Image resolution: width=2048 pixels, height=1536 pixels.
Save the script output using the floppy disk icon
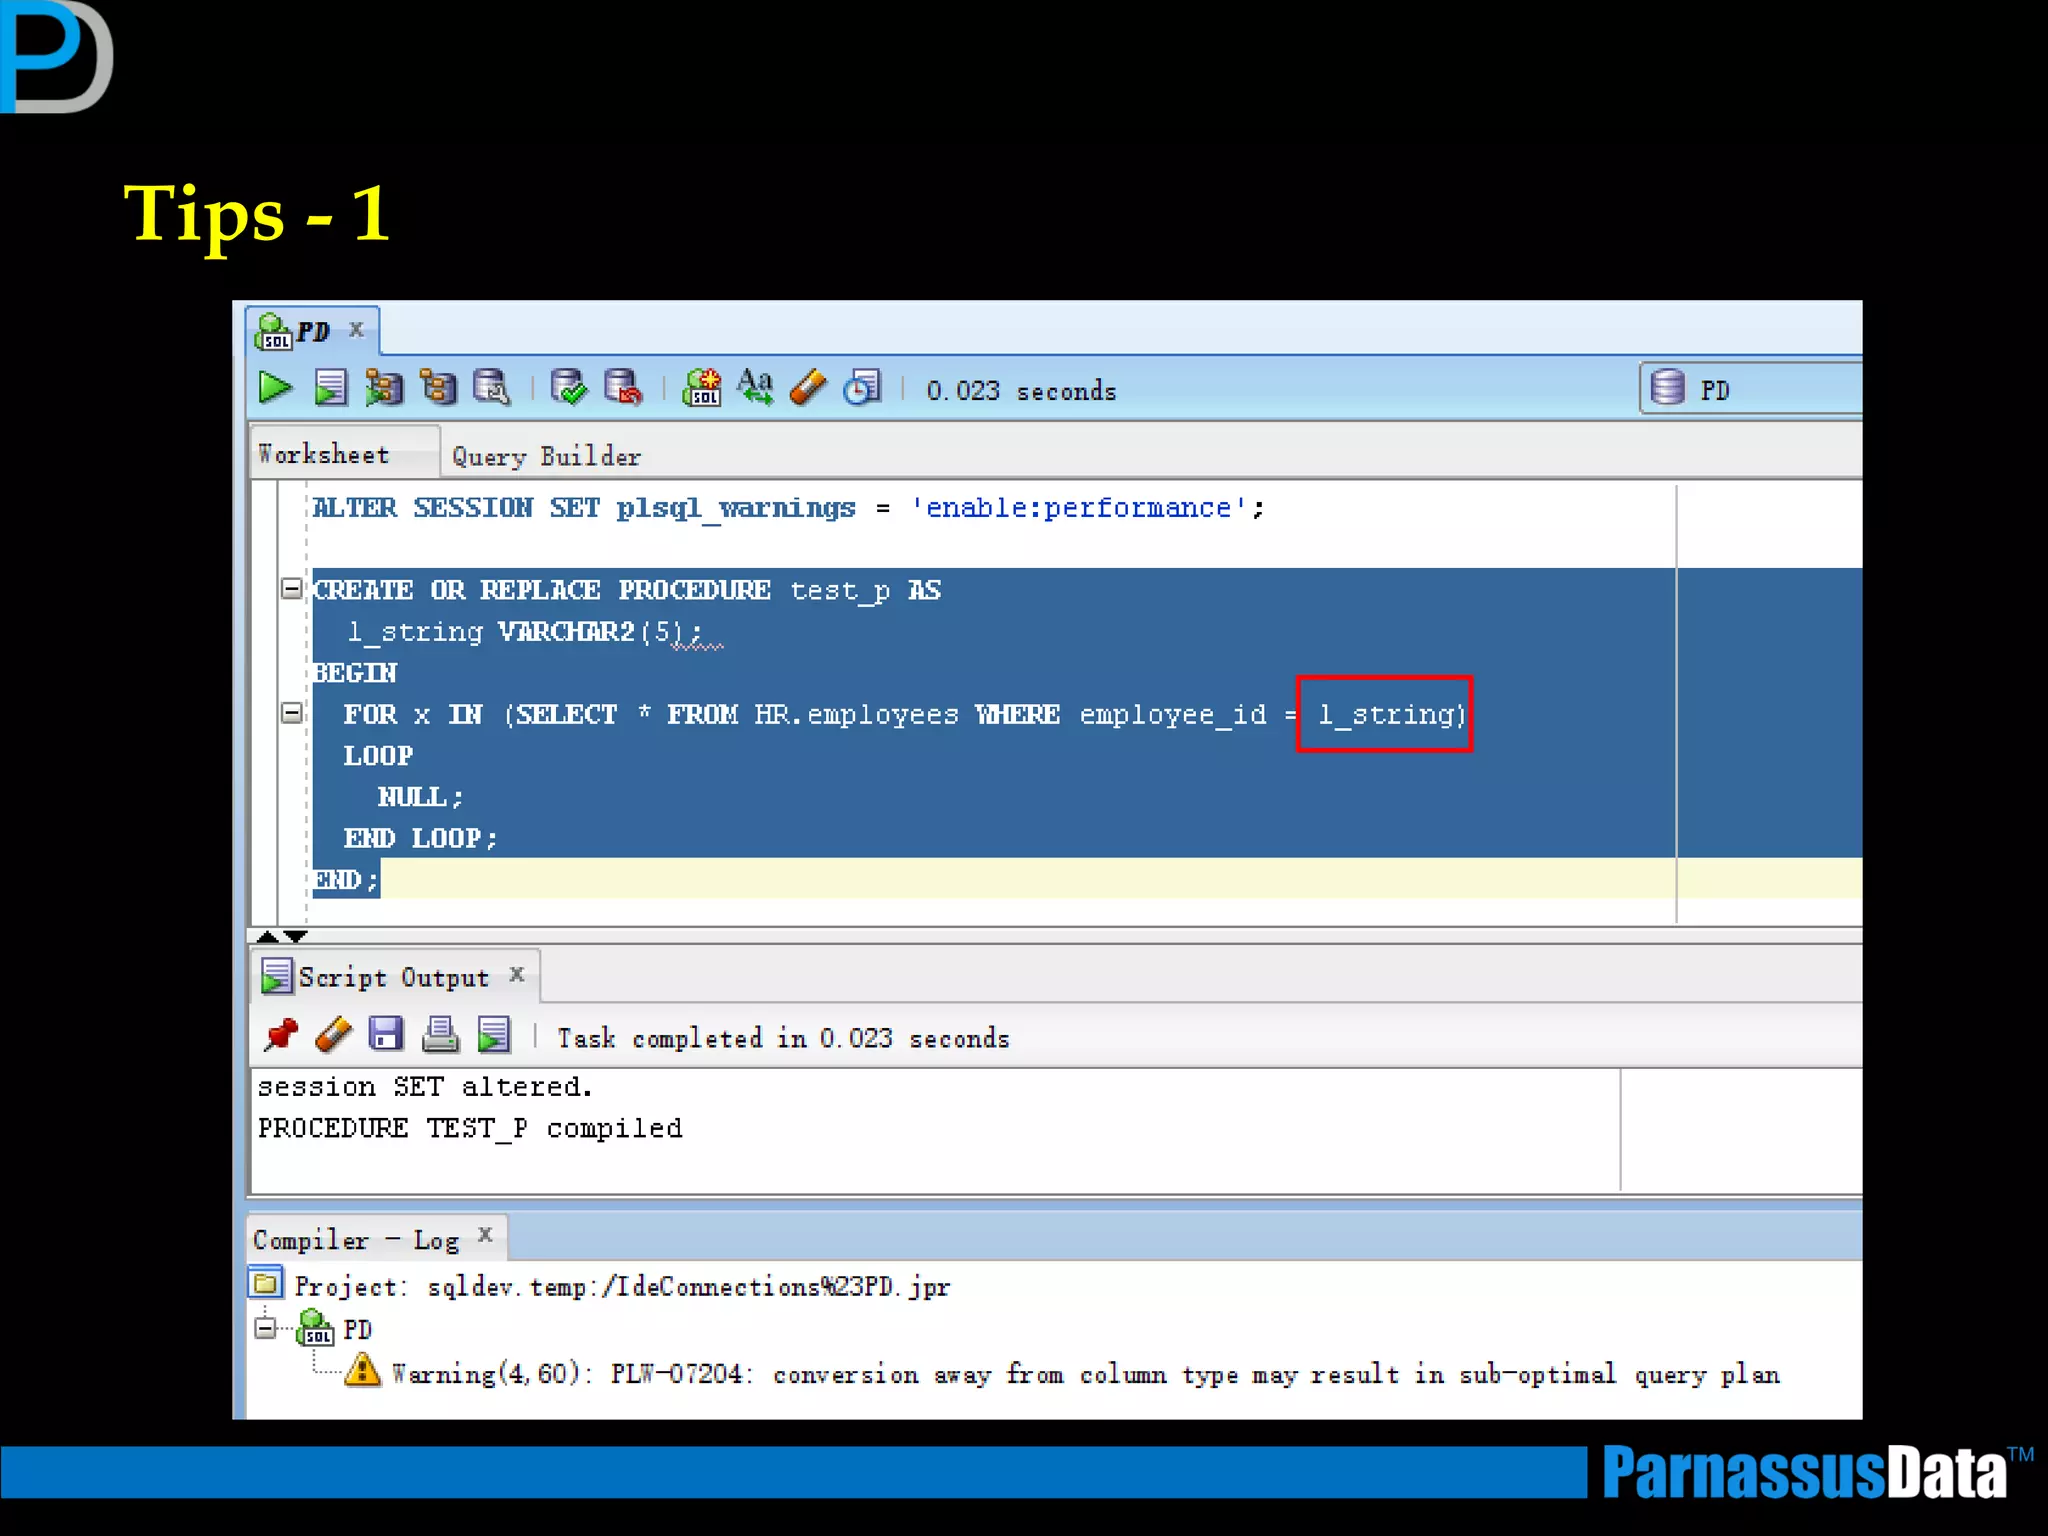click(386, 1035)
